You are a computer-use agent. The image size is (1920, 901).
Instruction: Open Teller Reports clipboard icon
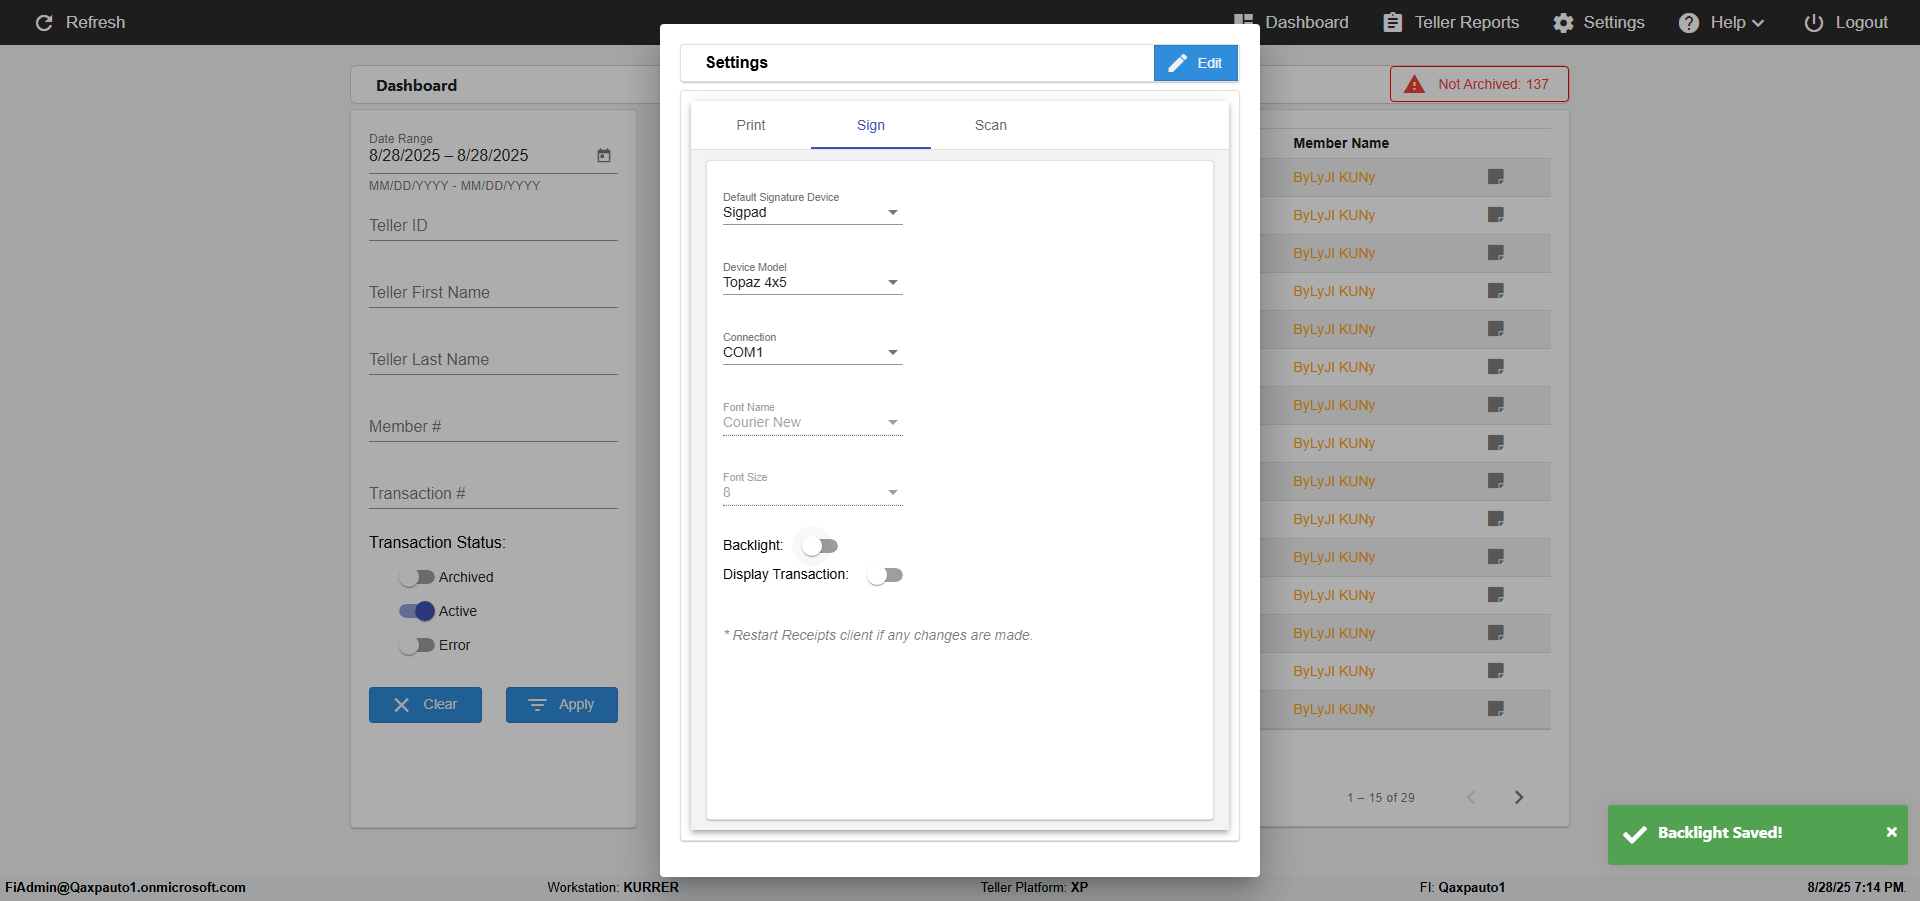[1392, 22]
